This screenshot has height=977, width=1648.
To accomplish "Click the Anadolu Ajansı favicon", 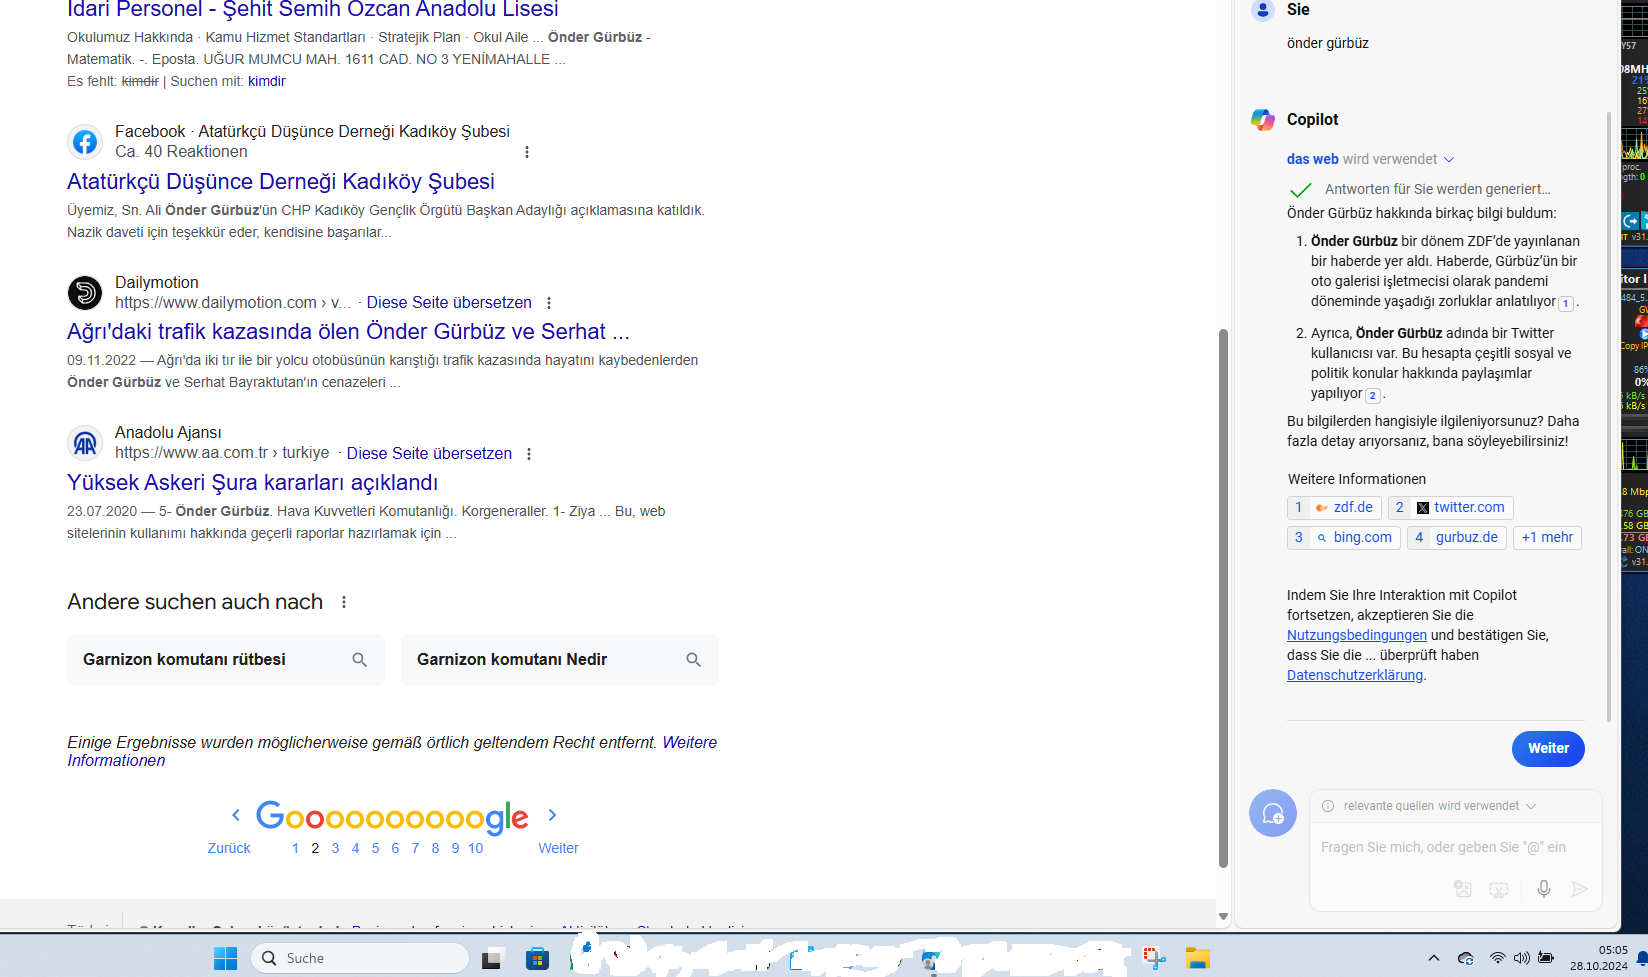I will 85,443.
